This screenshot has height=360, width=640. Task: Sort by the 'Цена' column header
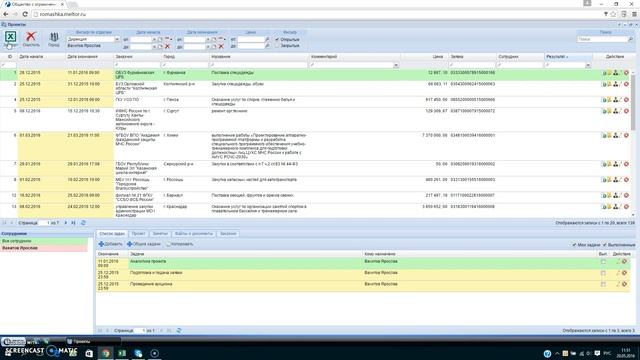pos(424,57)
